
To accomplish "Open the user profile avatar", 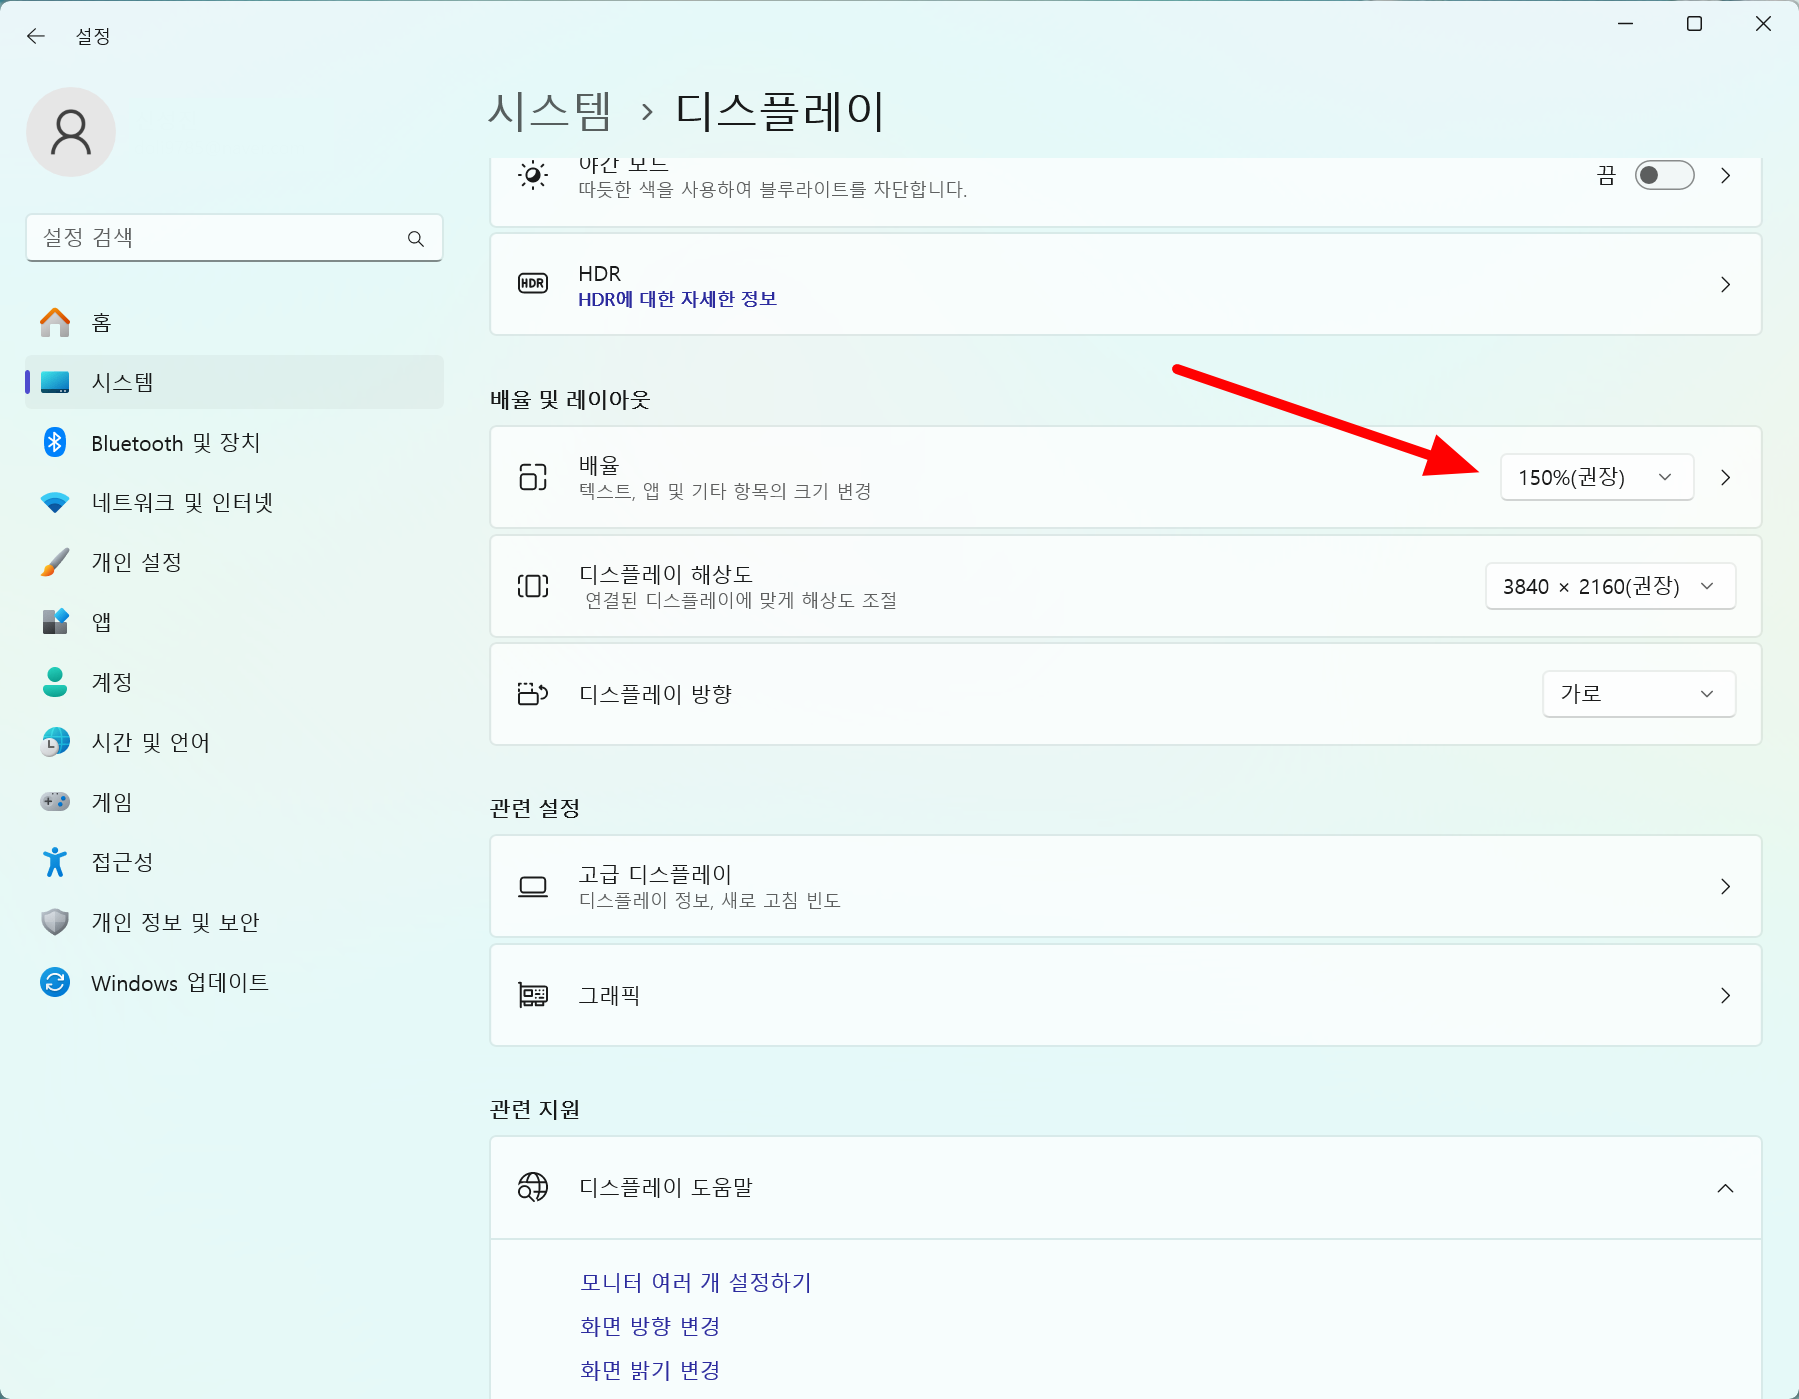I will tap(71, 132).
